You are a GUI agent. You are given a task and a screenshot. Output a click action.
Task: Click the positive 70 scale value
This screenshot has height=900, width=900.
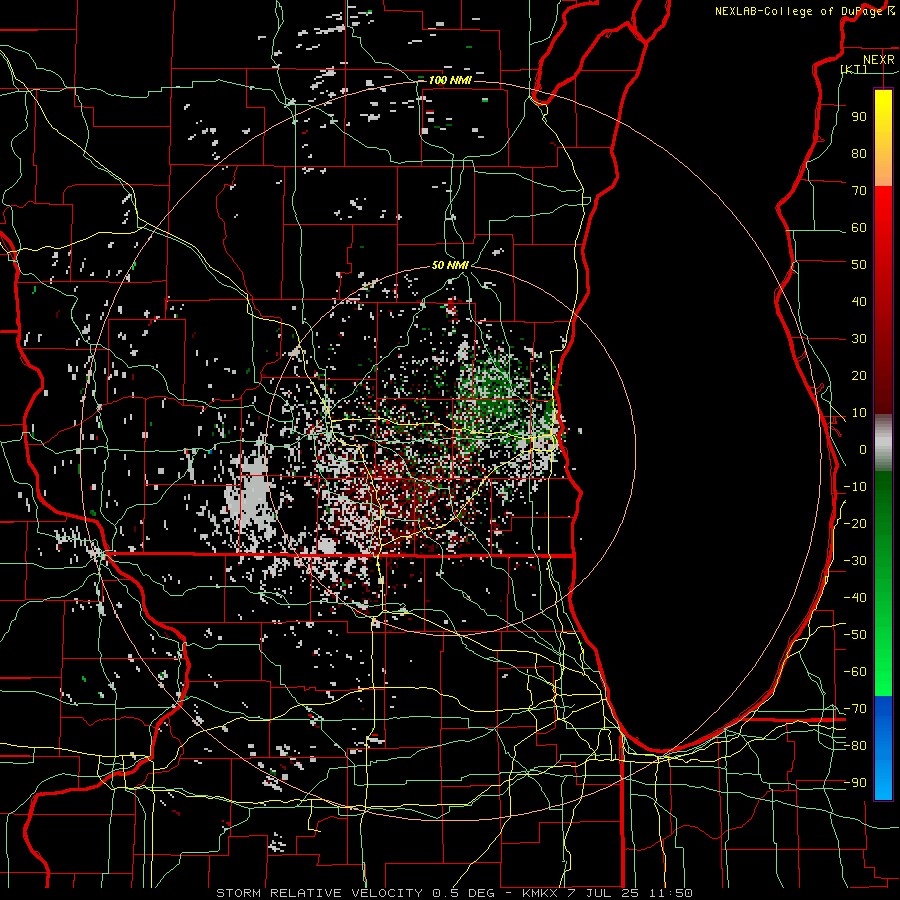[859, 191]
